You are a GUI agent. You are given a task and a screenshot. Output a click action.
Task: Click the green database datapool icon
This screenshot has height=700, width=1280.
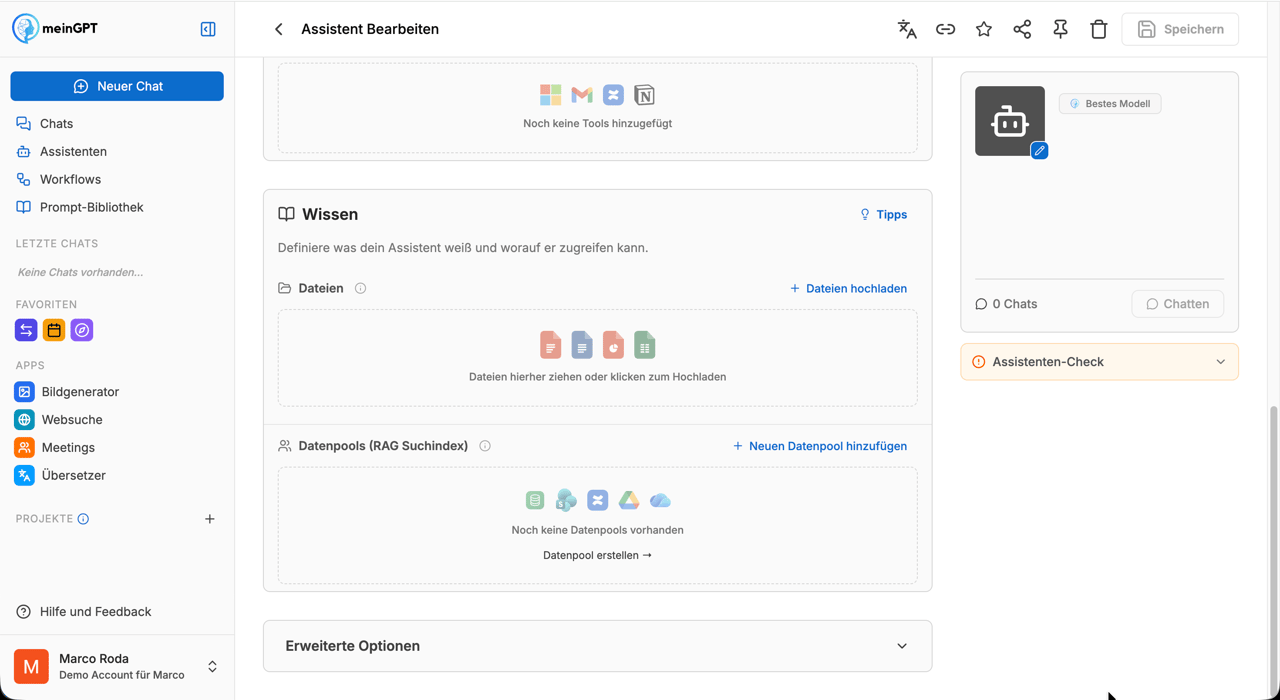click(x=535, y=500)
